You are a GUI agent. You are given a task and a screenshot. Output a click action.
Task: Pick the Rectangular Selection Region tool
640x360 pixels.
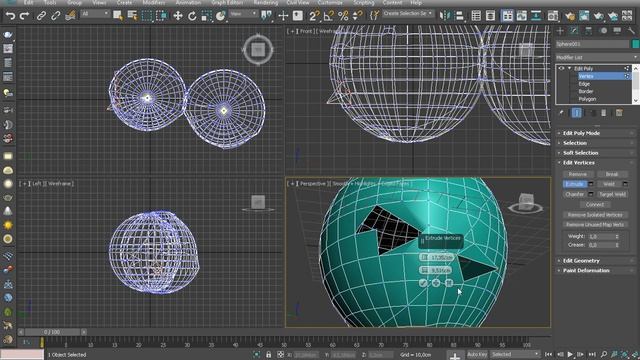147,16
